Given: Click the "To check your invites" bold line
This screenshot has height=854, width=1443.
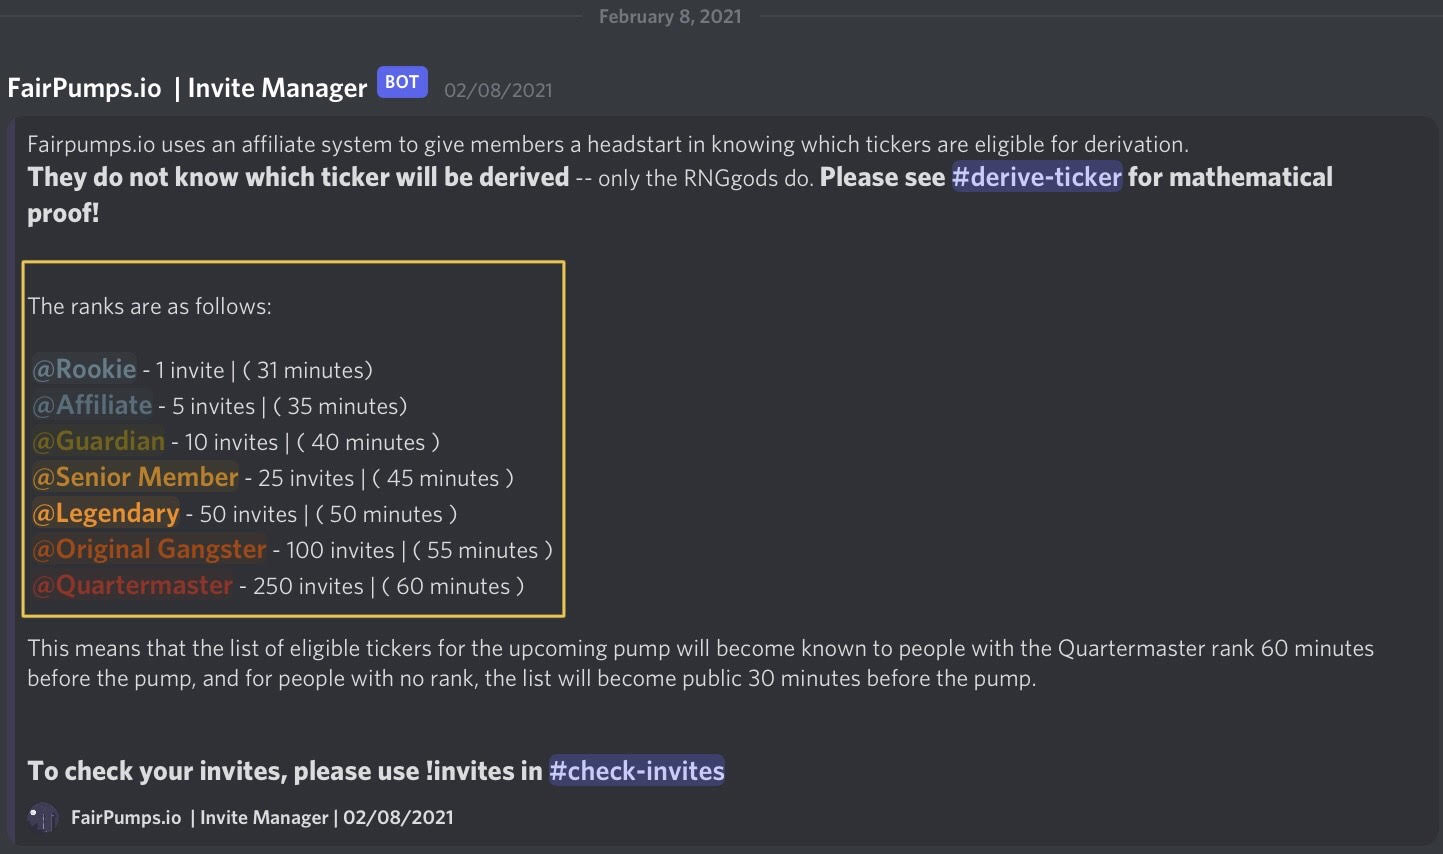Looking at the screenshot, I should pyautogui.click(x=285, y=771).
